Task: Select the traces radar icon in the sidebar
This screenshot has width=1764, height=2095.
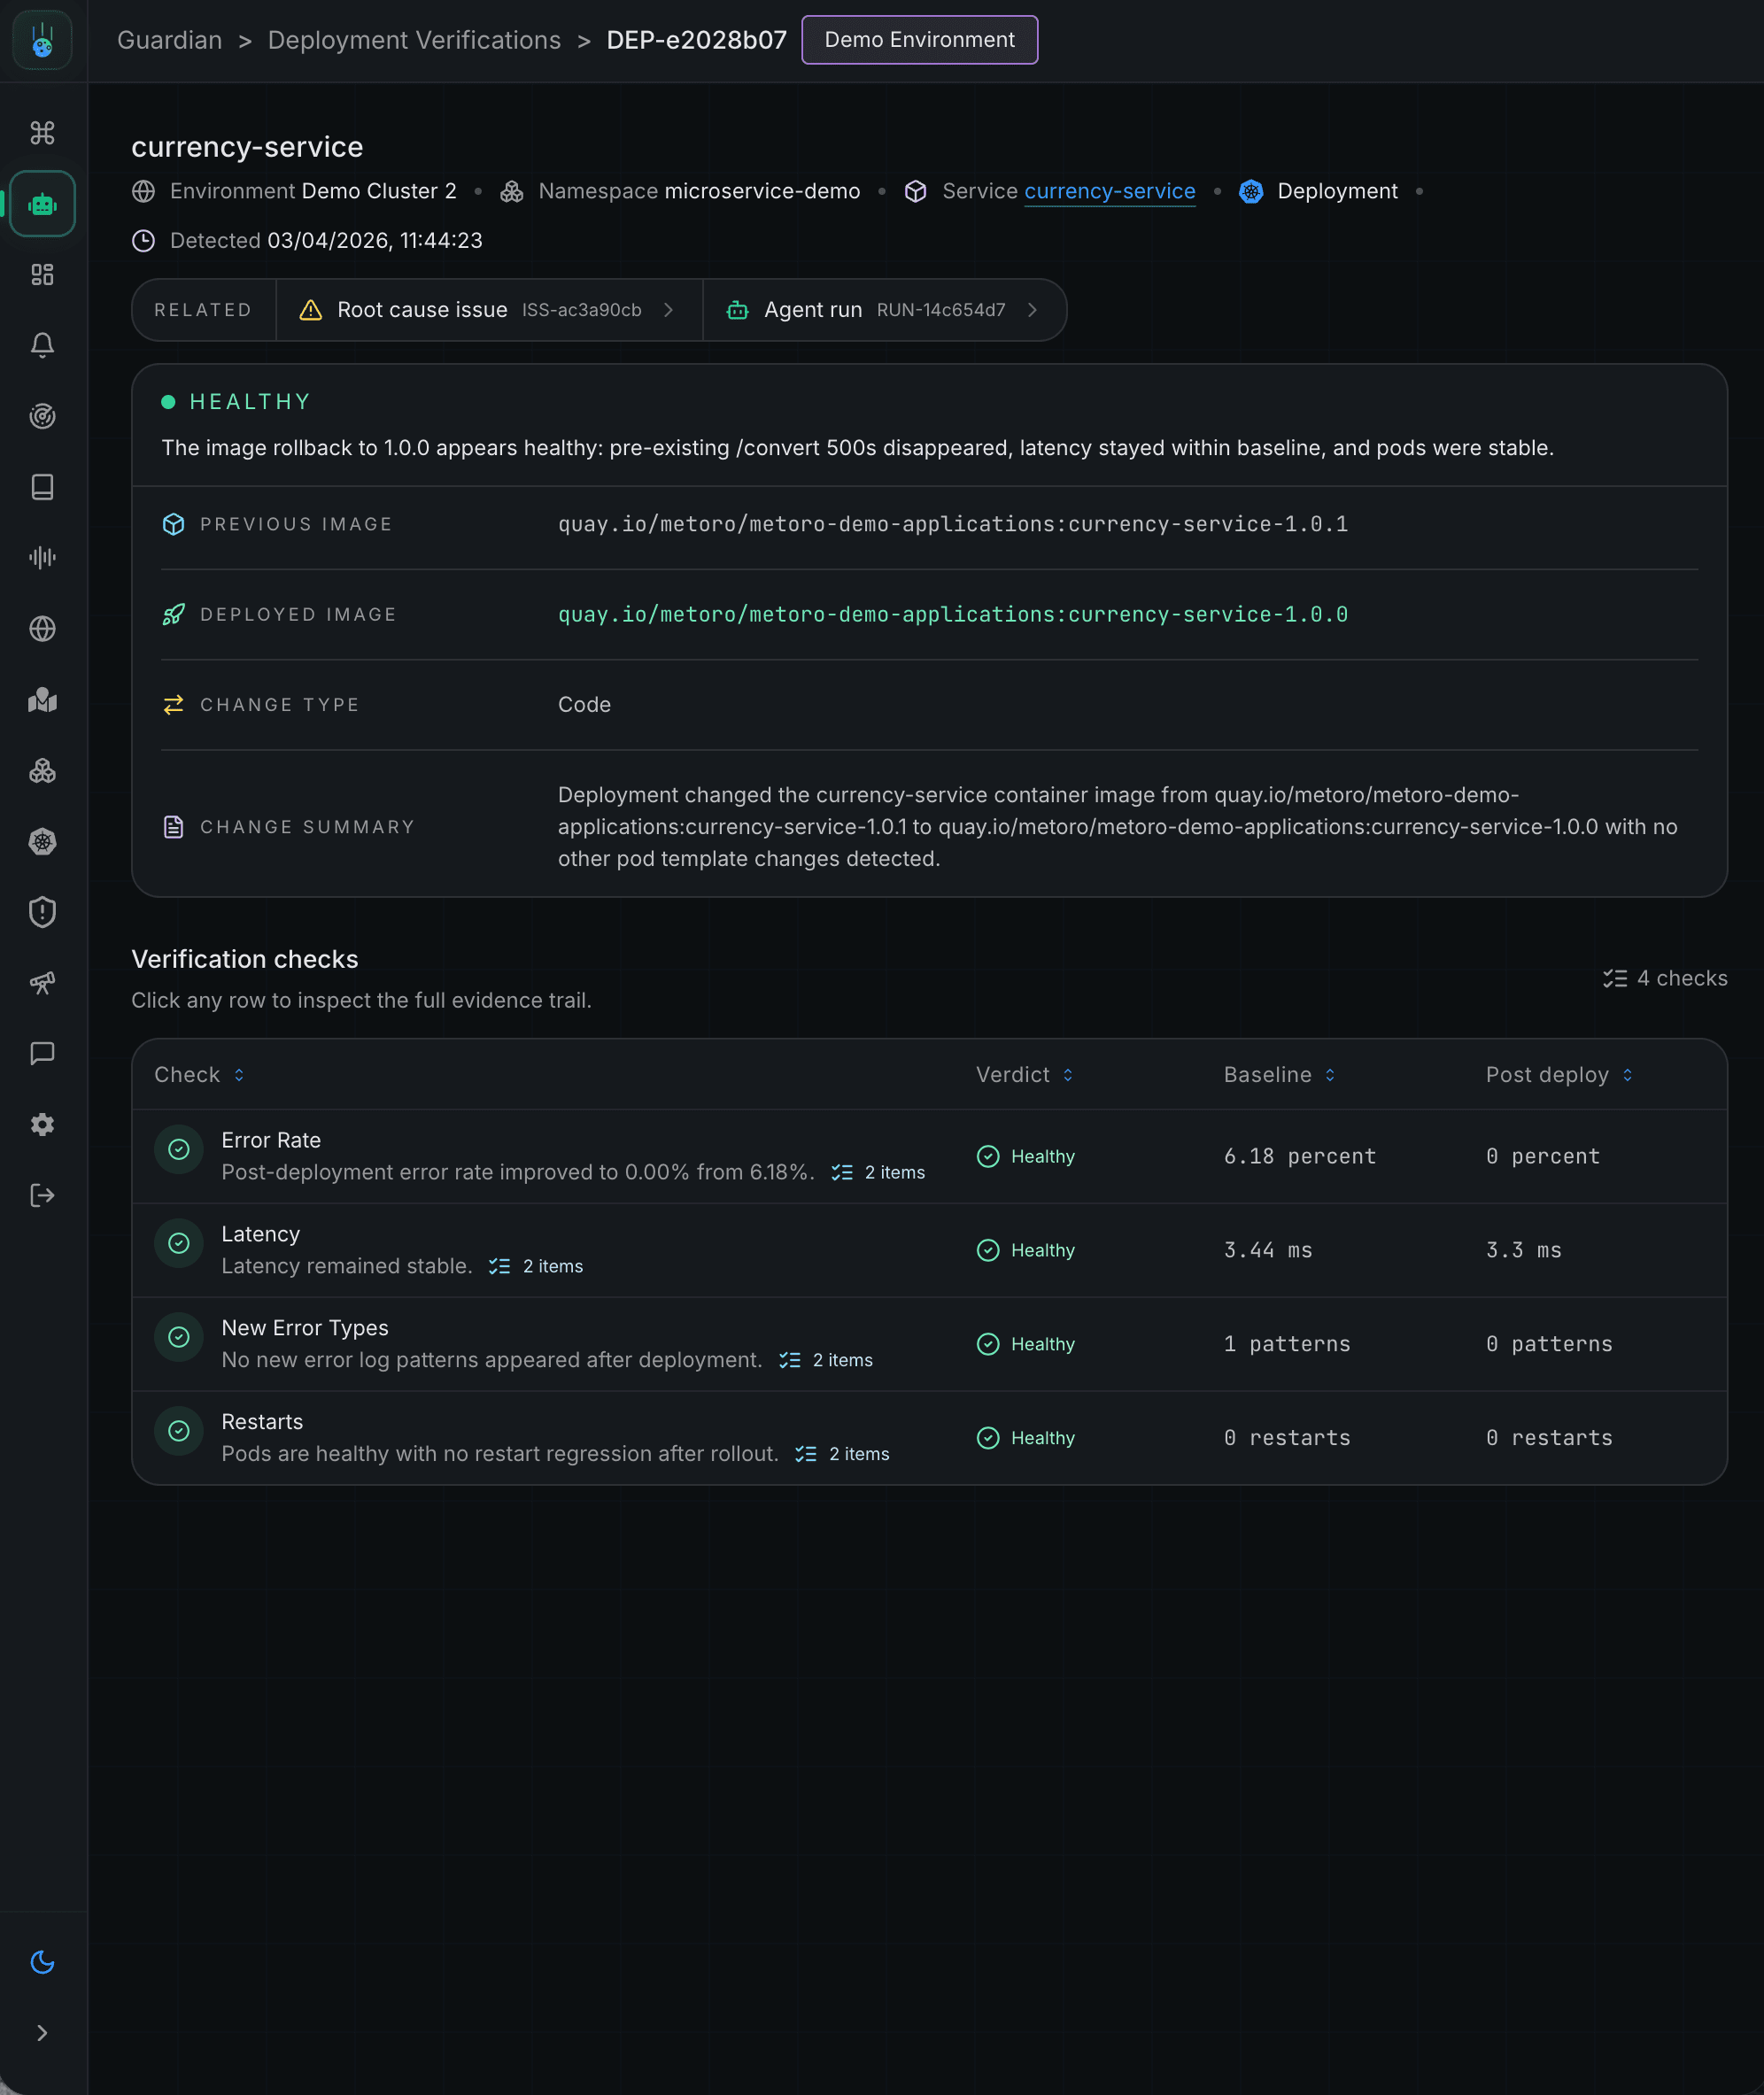Action: [42, 417]
